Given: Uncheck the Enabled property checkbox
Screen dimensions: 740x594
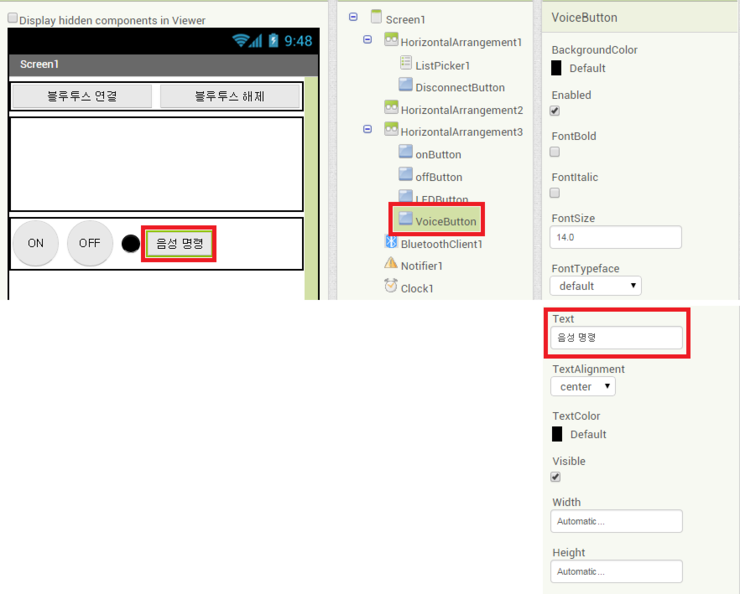Looking at the screenshot, I should click(555, 111).
